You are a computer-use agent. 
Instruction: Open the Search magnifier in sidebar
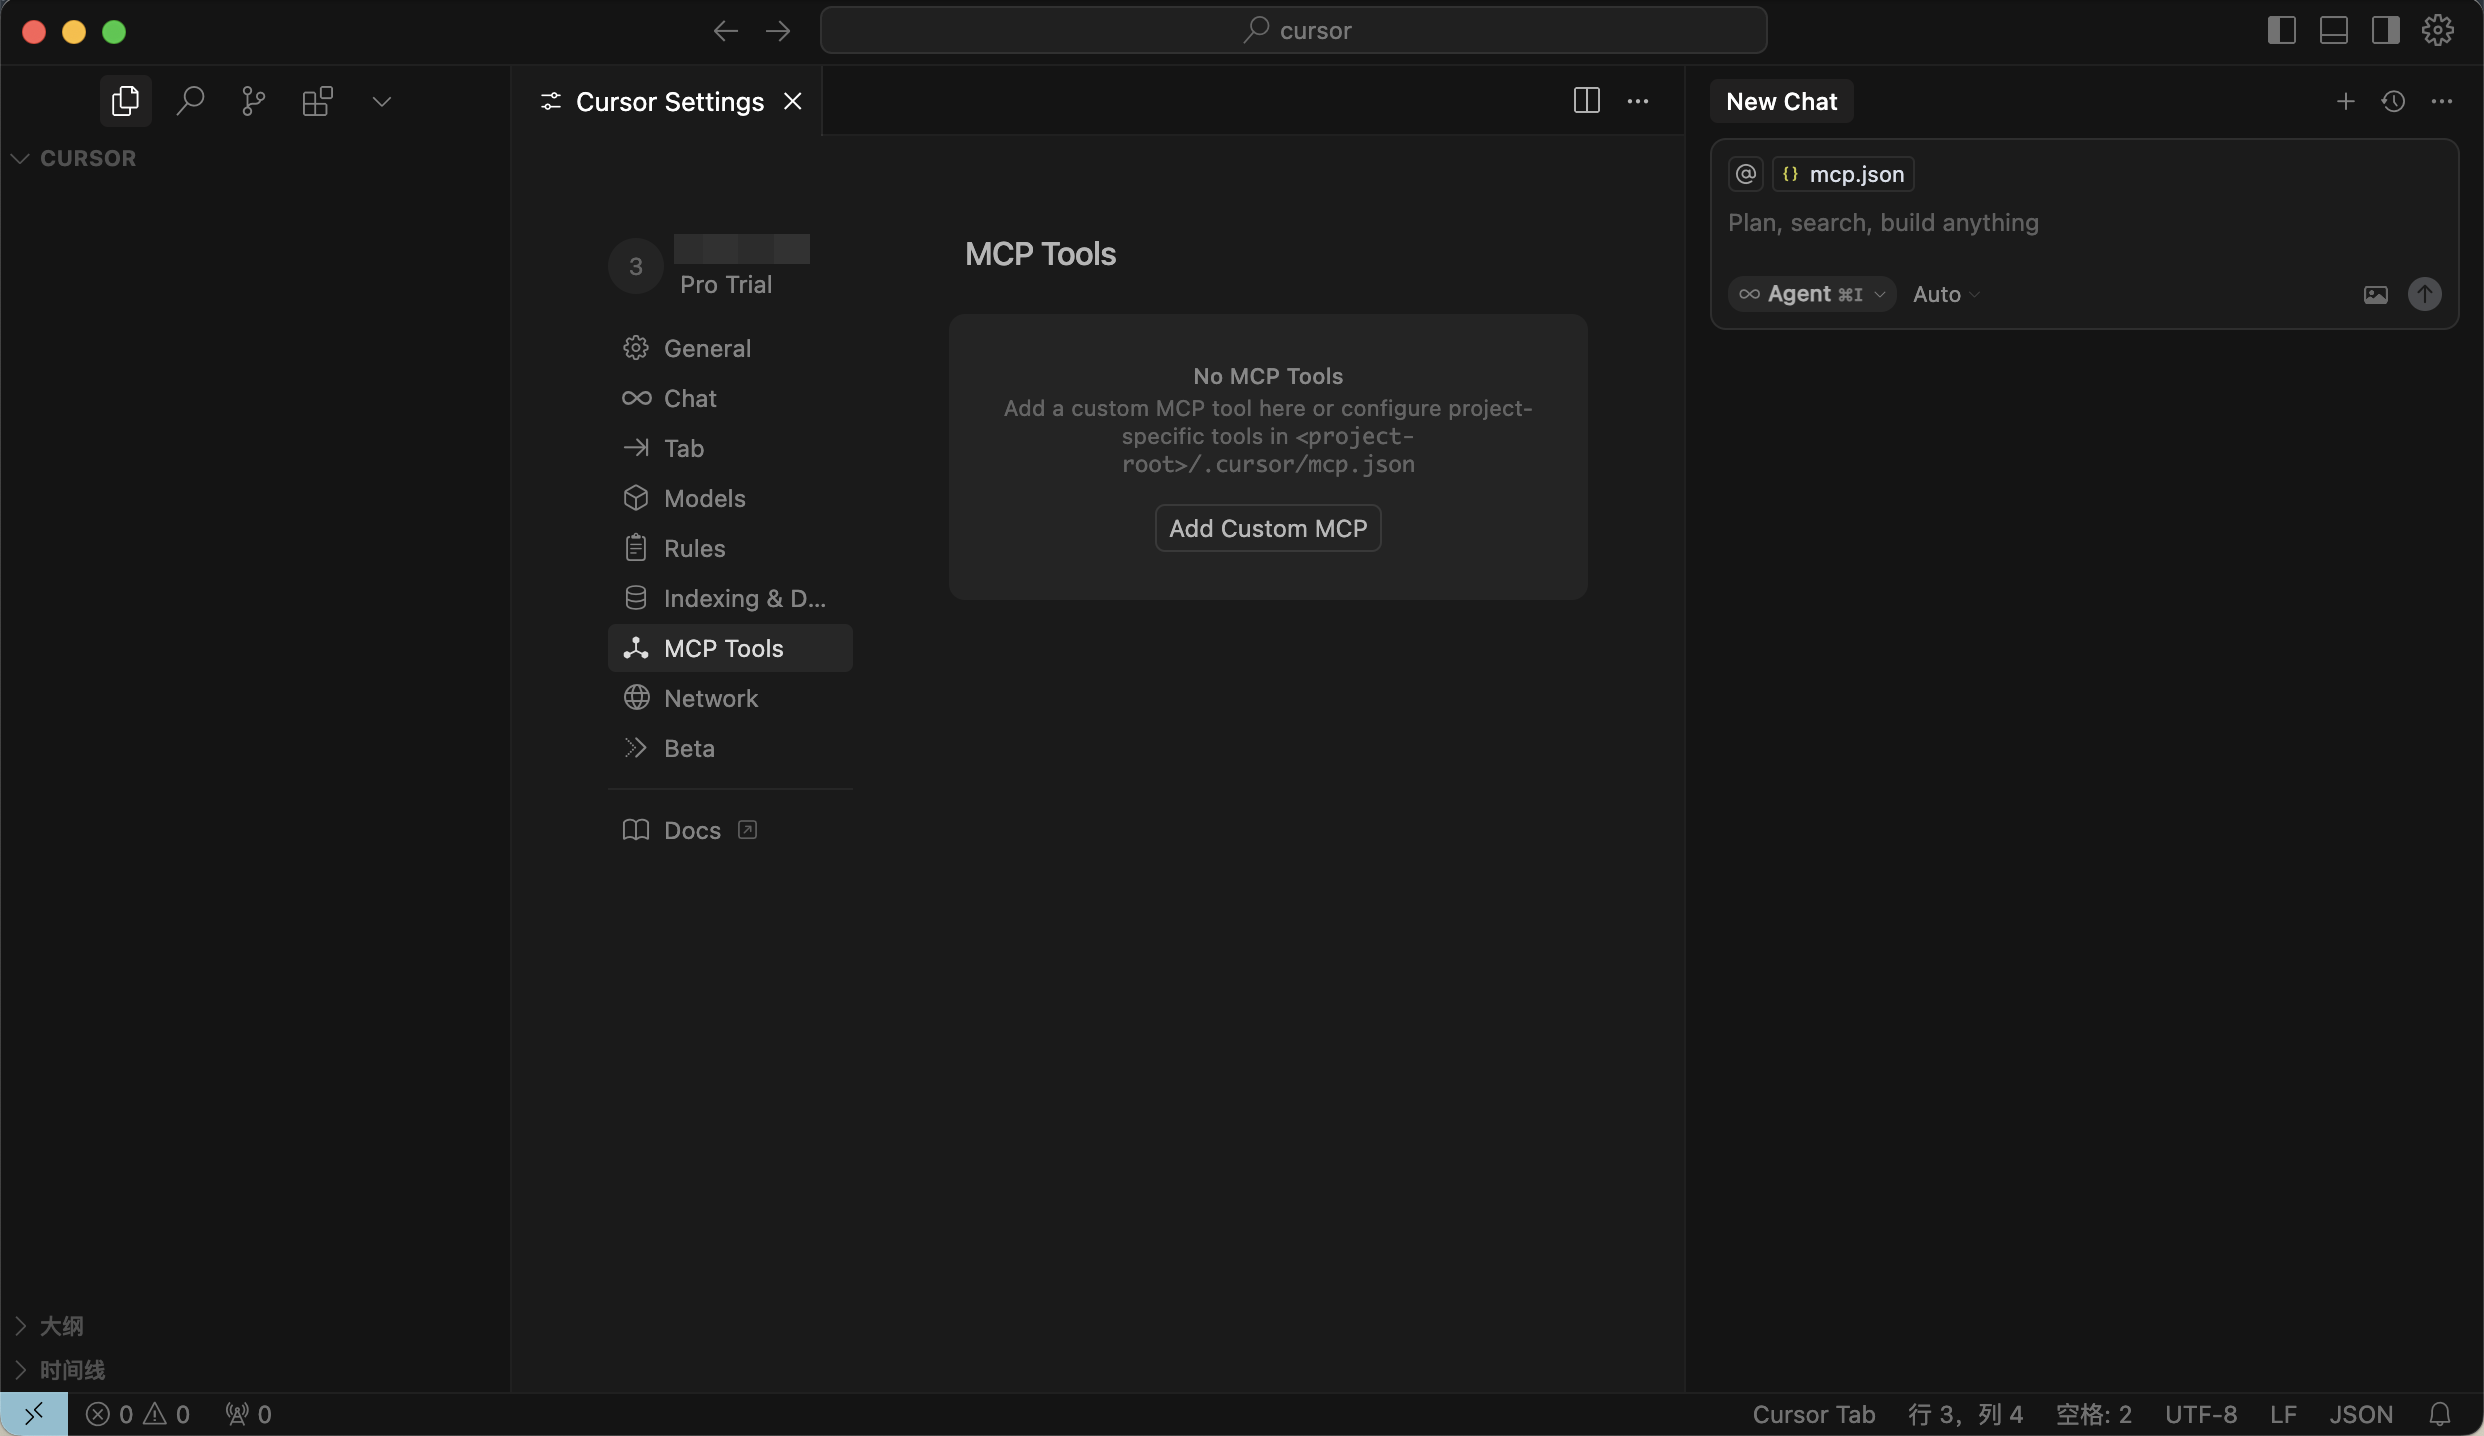(190, 101)
